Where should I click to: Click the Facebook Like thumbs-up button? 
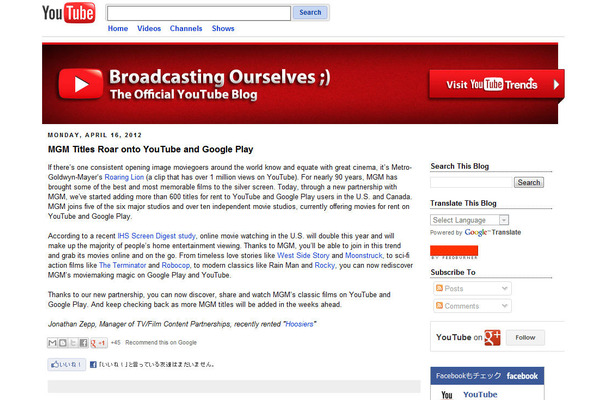tap(67, 365)
